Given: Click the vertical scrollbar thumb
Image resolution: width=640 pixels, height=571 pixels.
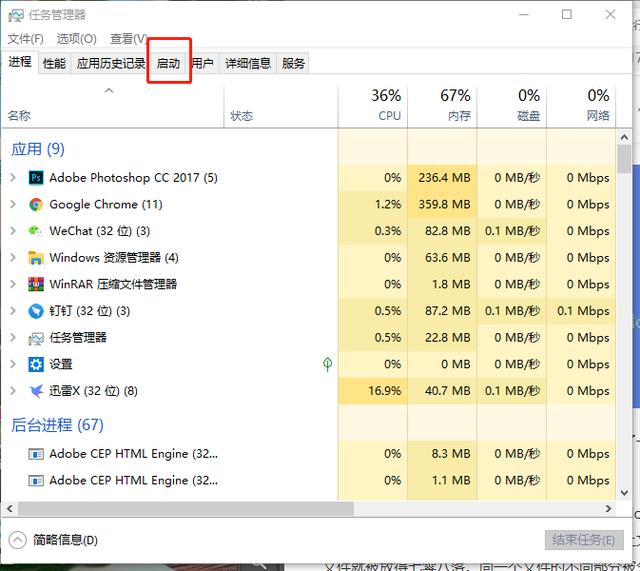Looking at the screenshot, I should [x=624, y=159].
